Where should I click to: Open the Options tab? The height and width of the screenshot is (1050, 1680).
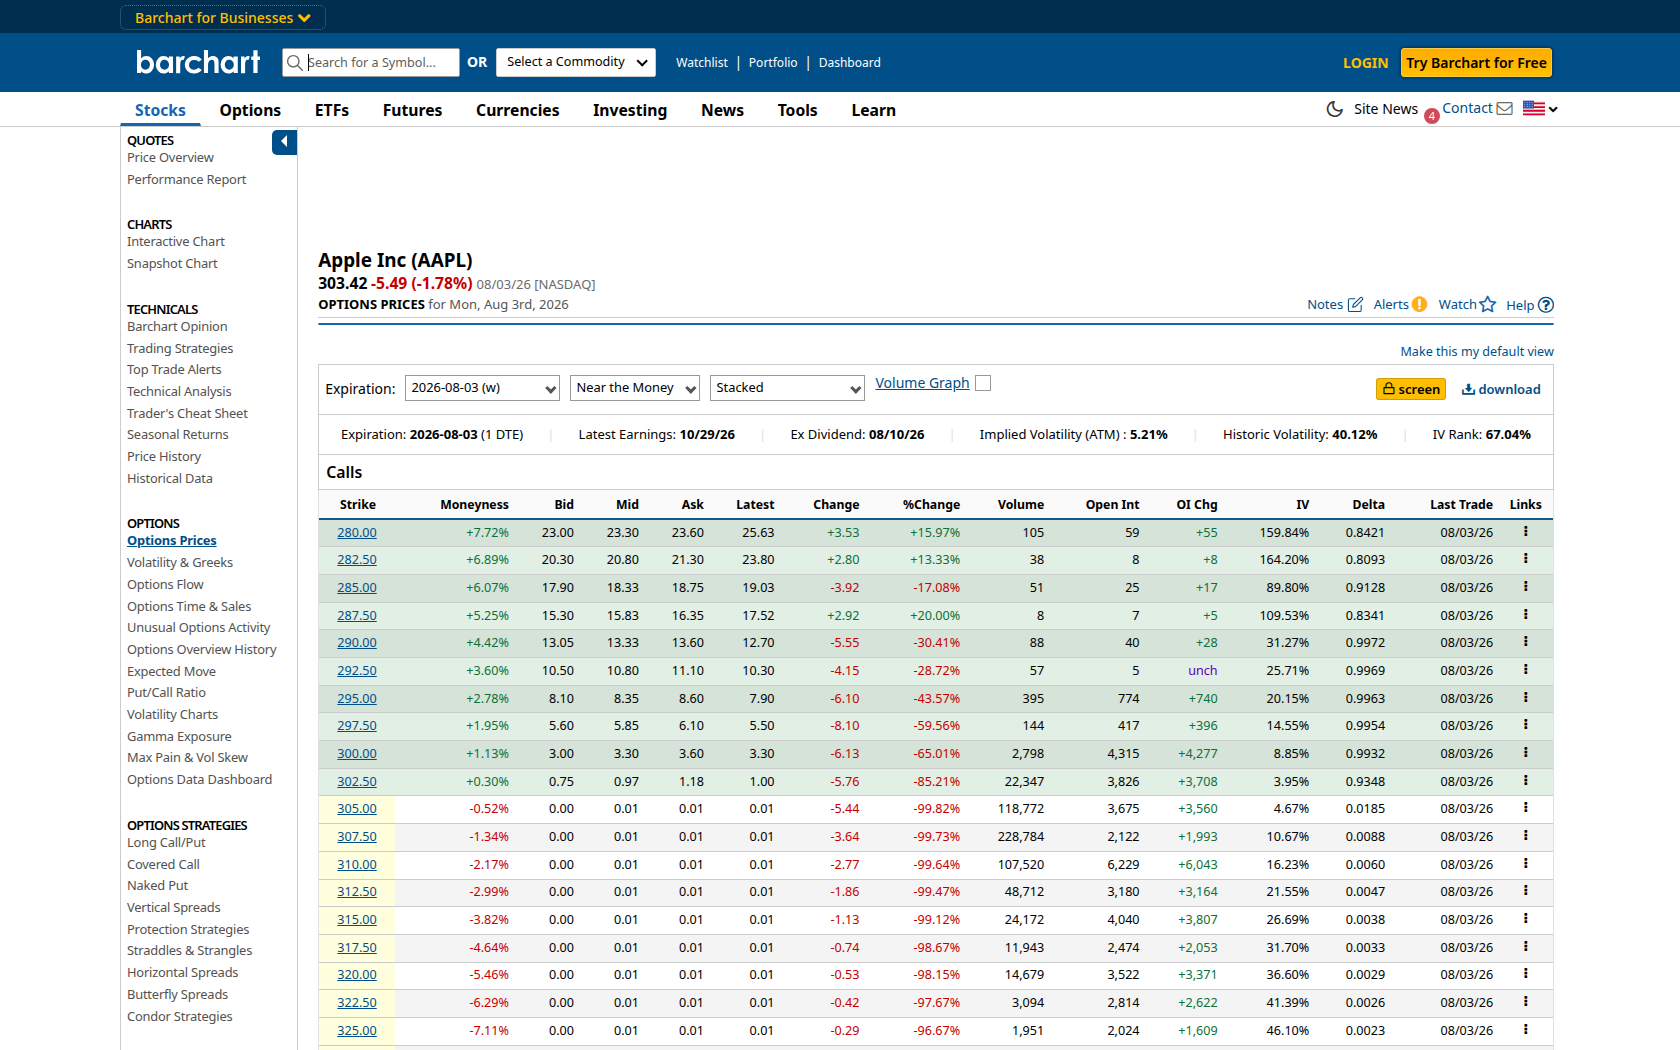[x=250, y=110]
